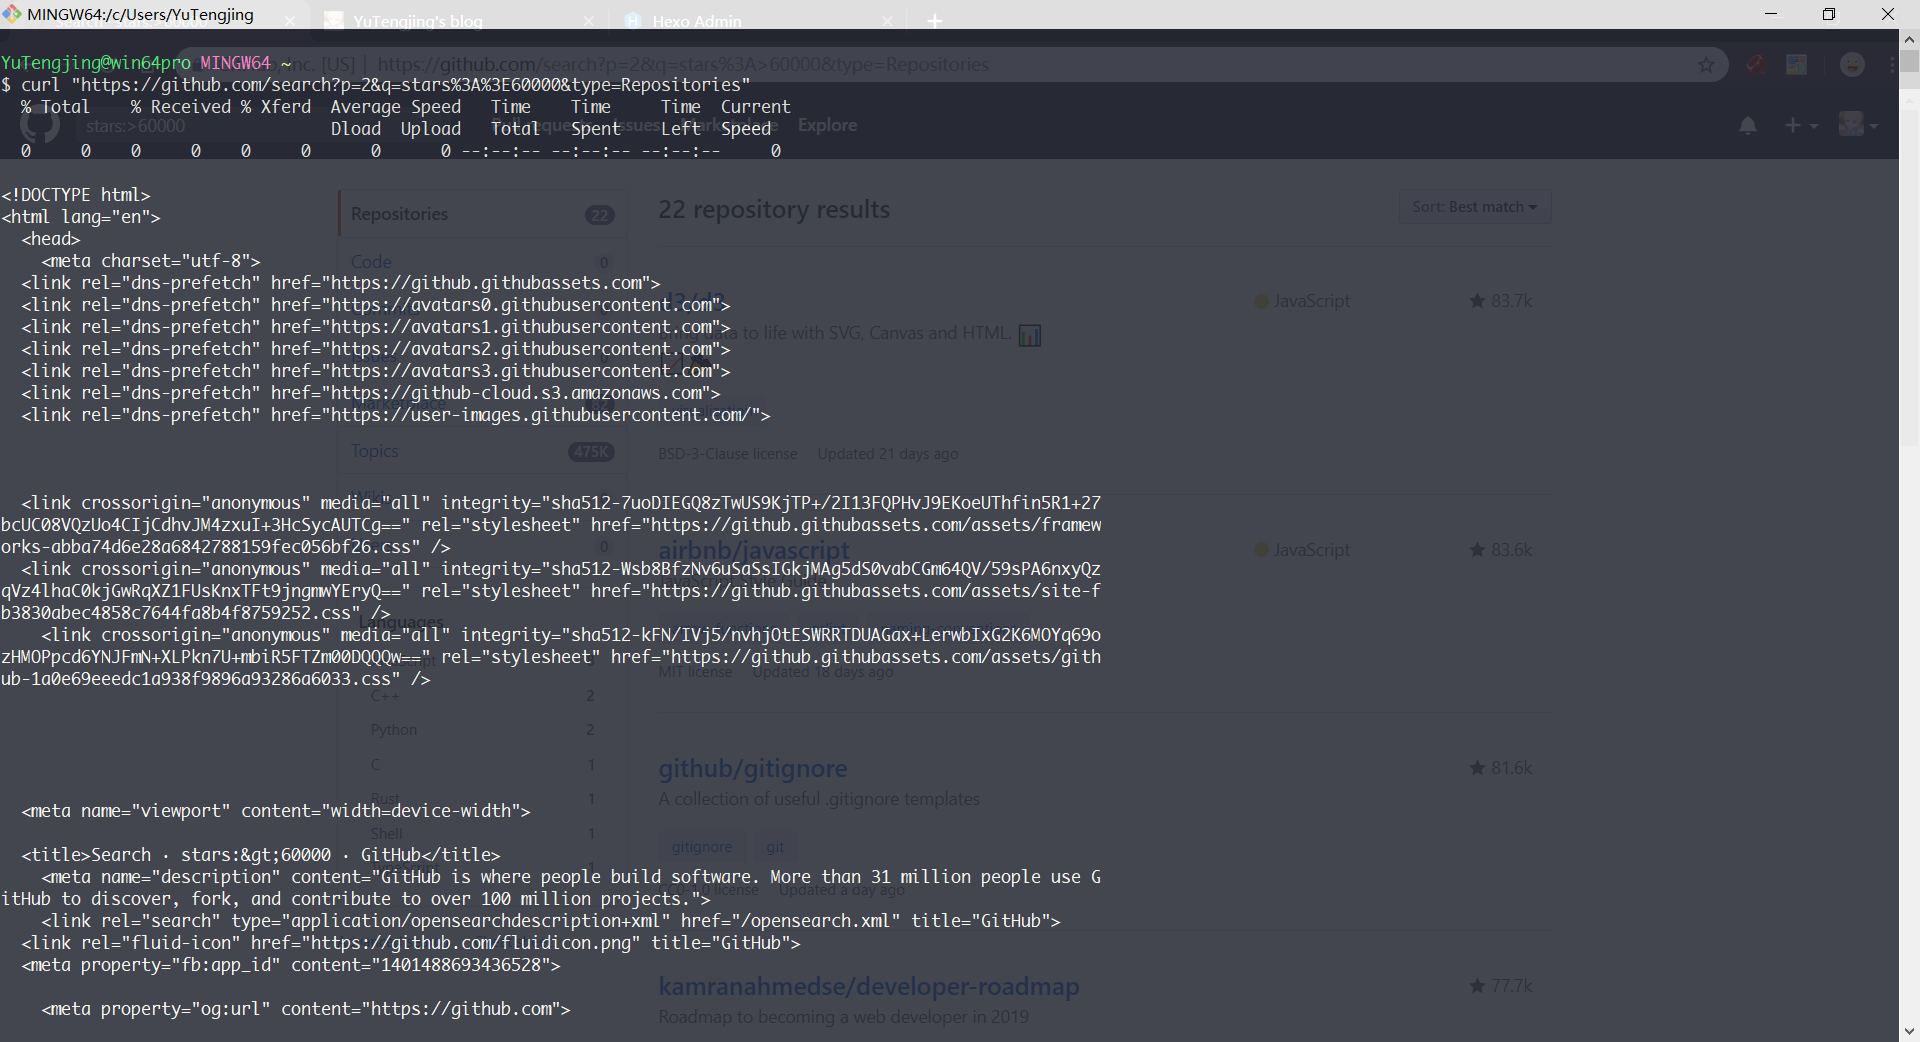The height and width of the screenshot is (1042, 1920).
Task: Click the 'BSD-3-Clause license' text
Action: pos(728,454)
